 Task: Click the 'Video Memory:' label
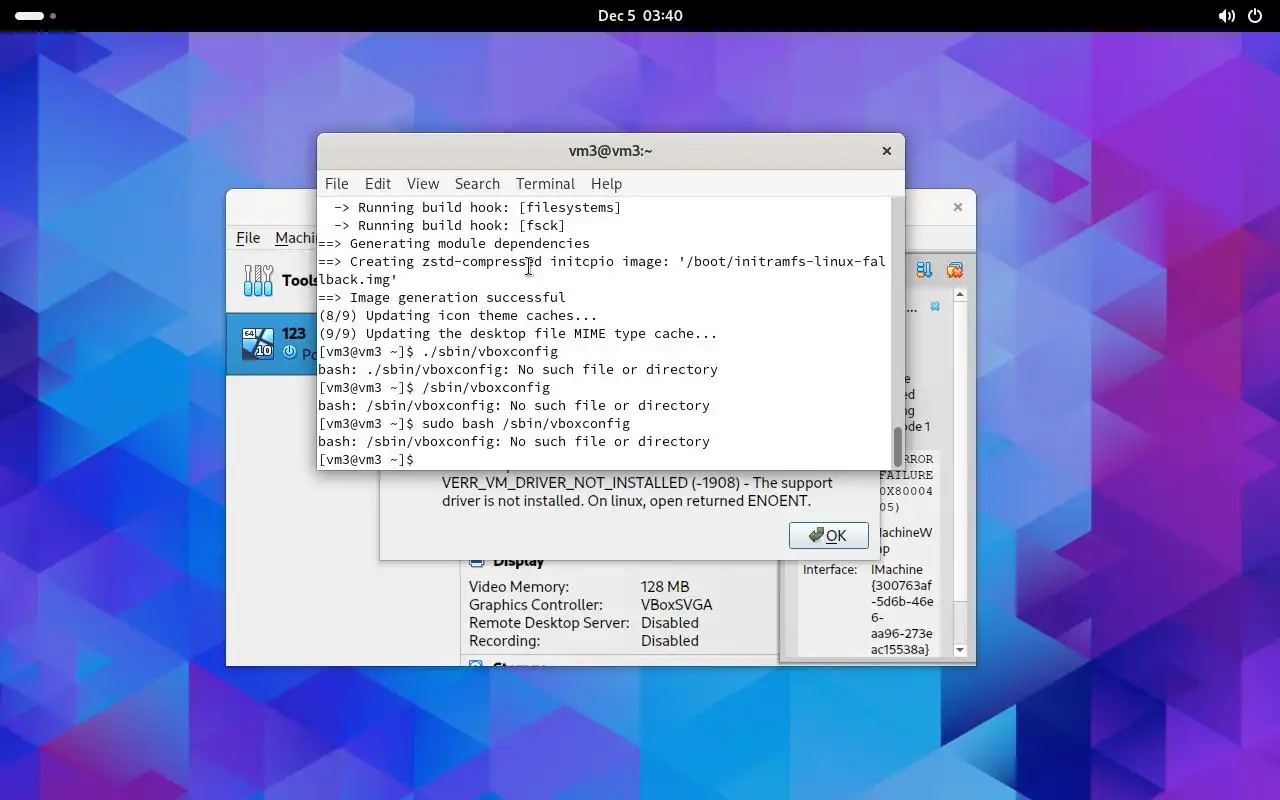pos(519,587)
